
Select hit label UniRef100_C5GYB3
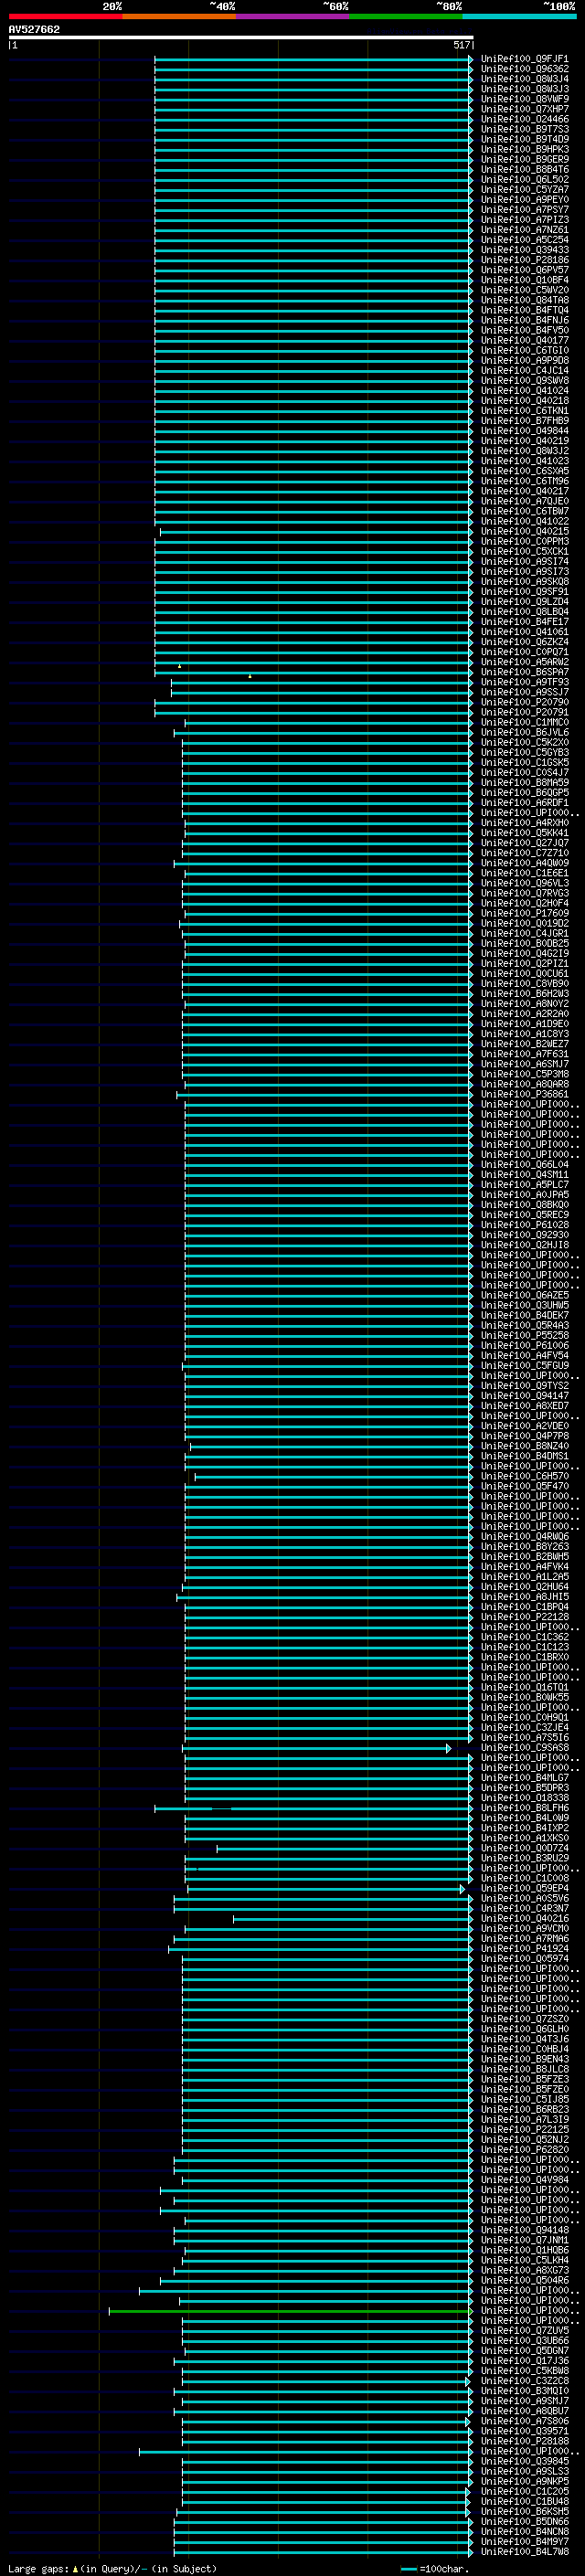click(x=524, y=752)
